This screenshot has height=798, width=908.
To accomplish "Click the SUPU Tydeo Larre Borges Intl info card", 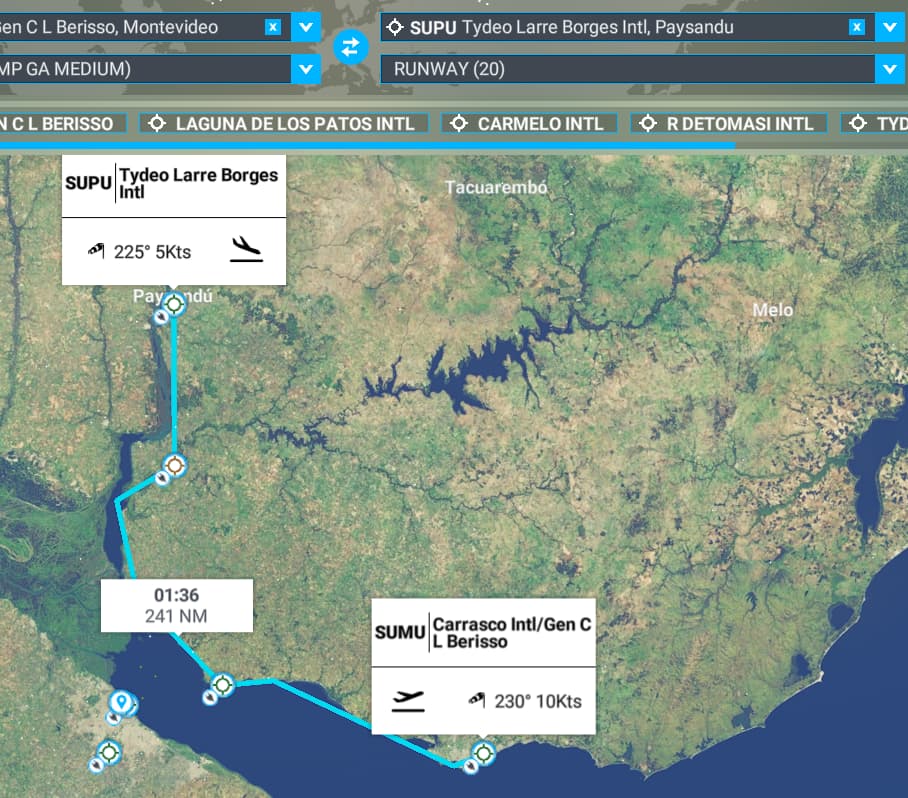I will pyautogui.click(x=174, y=220).
